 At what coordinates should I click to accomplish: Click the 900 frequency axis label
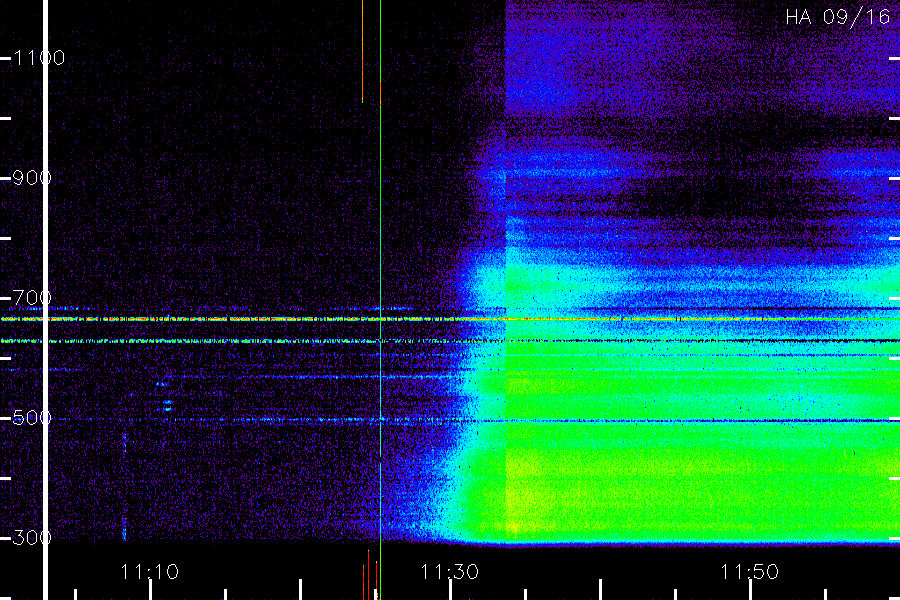[x=32, y=178]
